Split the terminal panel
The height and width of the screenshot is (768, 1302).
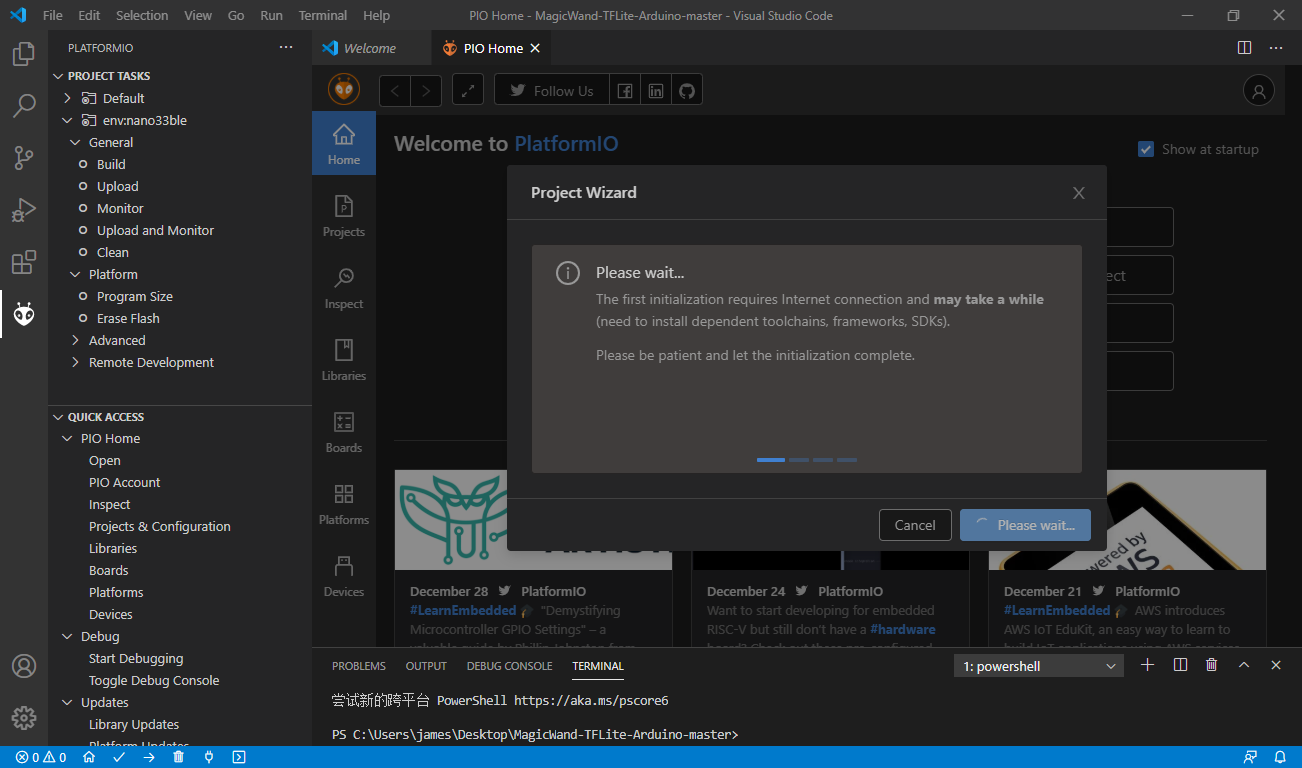point(1180,665)
